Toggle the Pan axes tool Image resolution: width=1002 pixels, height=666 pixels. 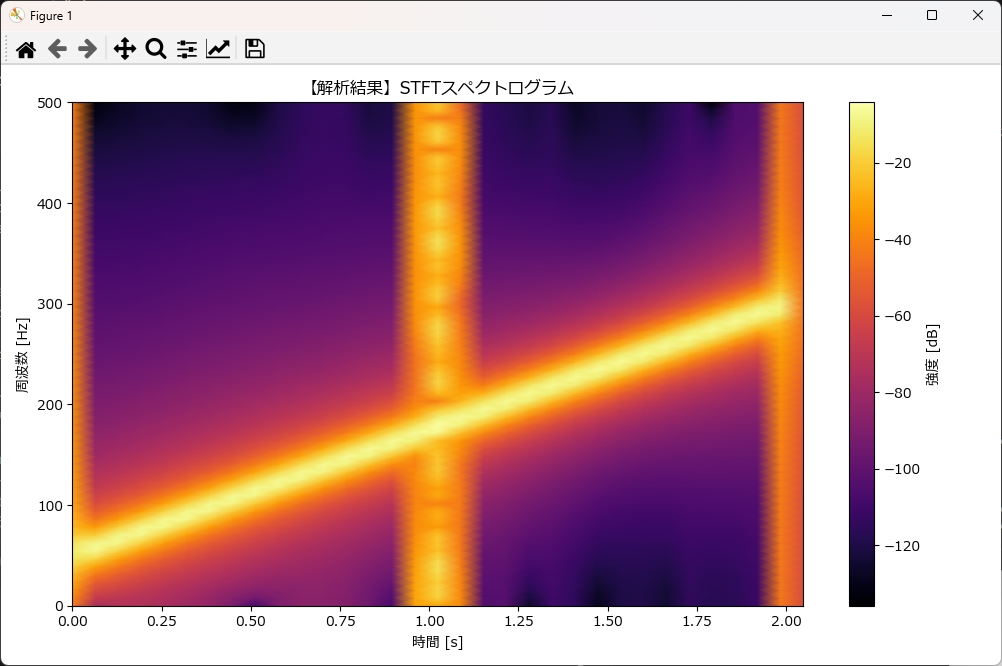pos(124,49)
